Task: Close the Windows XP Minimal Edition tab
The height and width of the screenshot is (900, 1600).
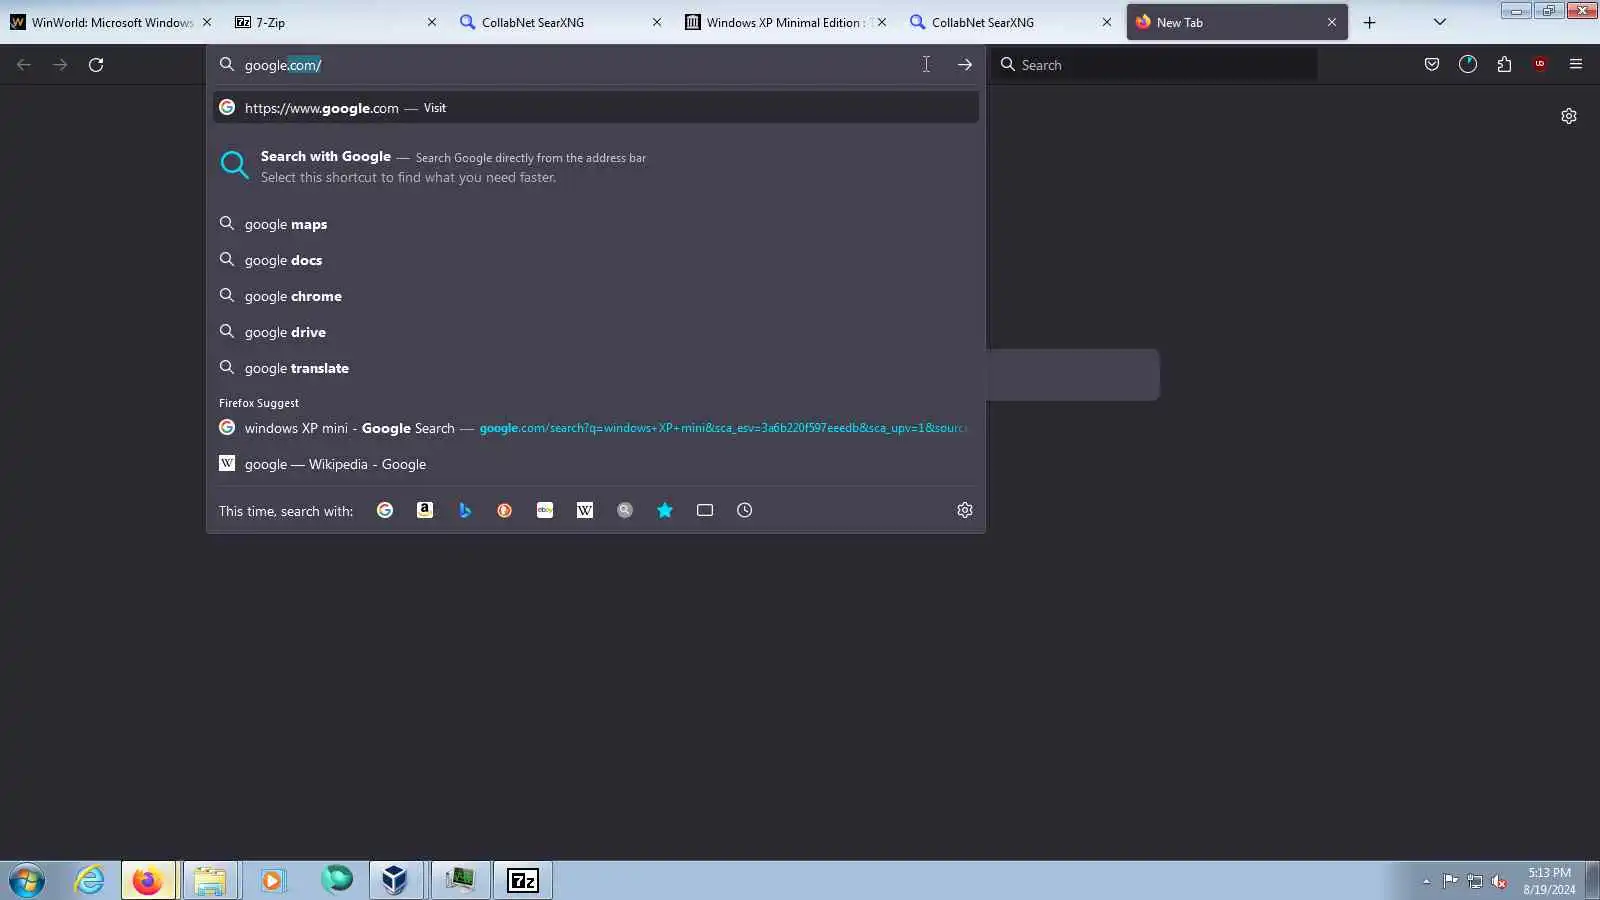Action: pos(882,22)
